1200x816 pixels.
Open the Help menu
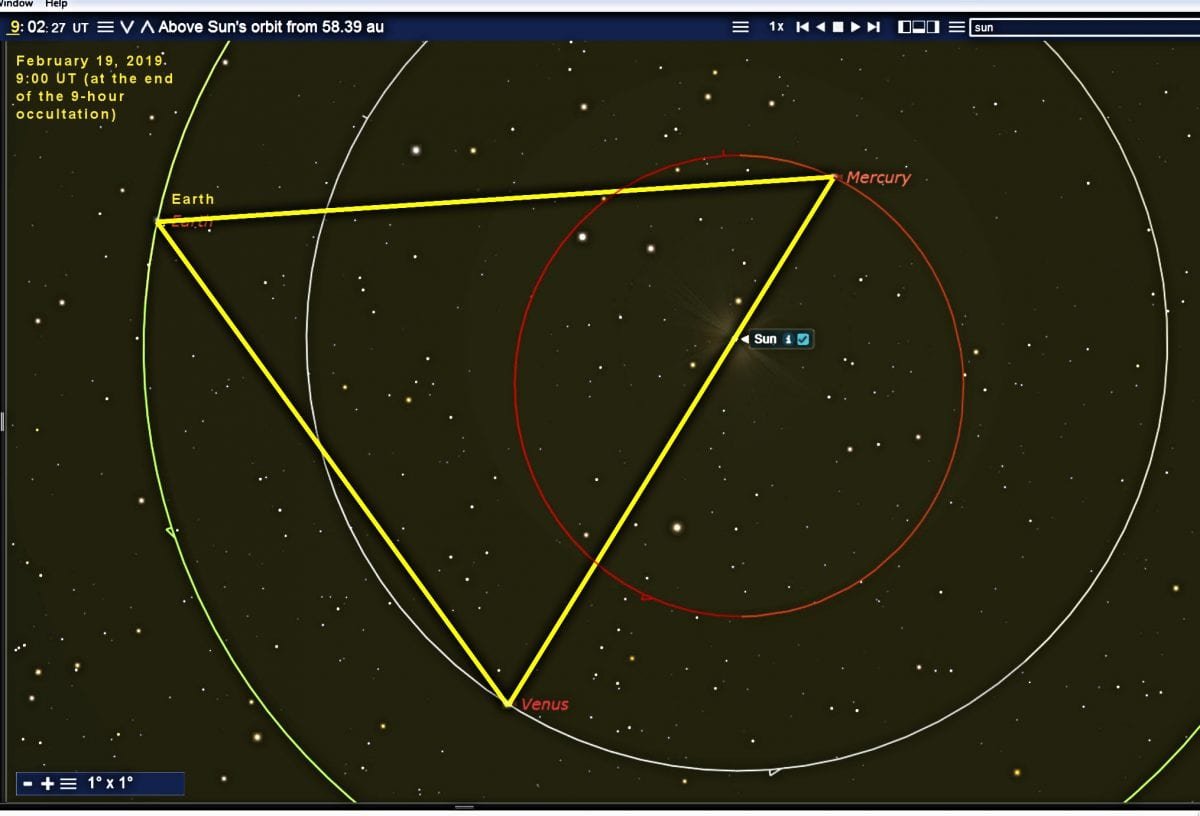57,4
